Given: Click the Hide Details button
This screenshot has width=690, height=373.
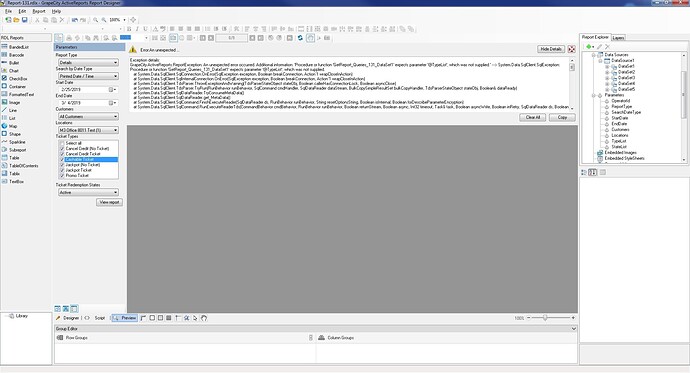Looking at the screenshot, I should pos(551,49).
